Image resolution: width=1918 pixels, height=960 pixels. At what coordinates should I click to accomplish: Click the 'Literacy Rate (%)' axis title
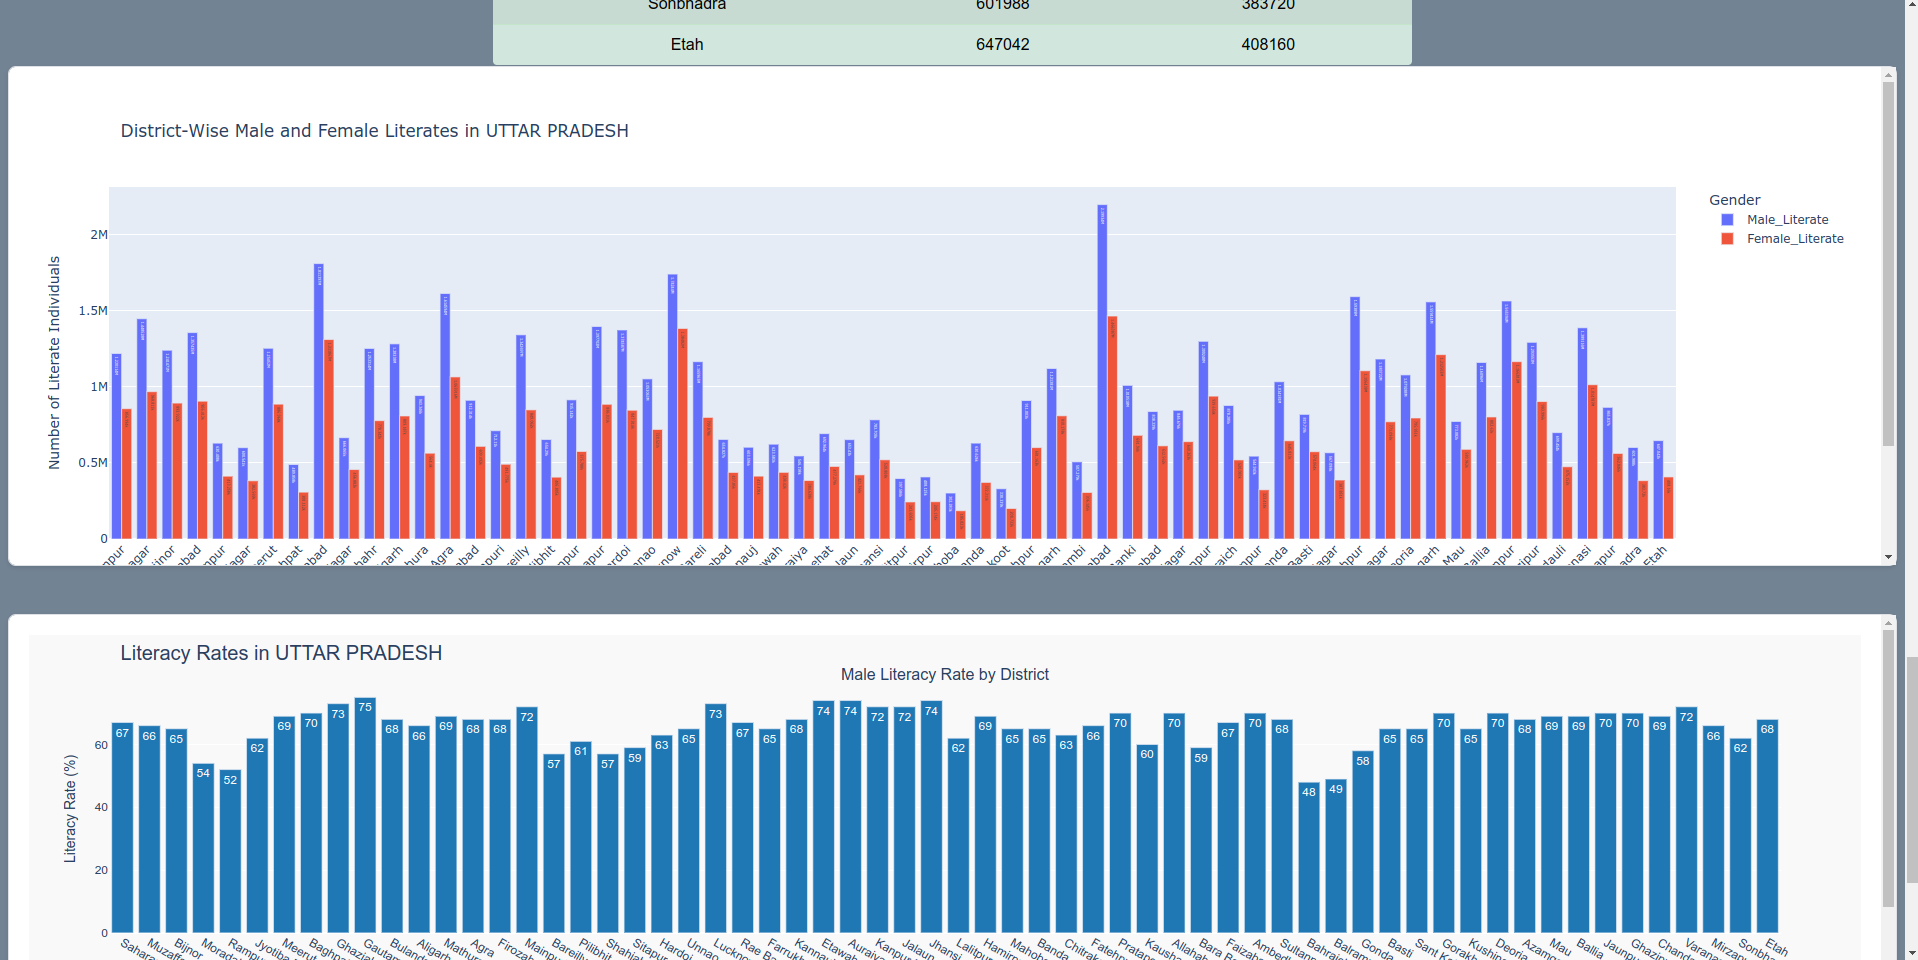tap(70, 809)
